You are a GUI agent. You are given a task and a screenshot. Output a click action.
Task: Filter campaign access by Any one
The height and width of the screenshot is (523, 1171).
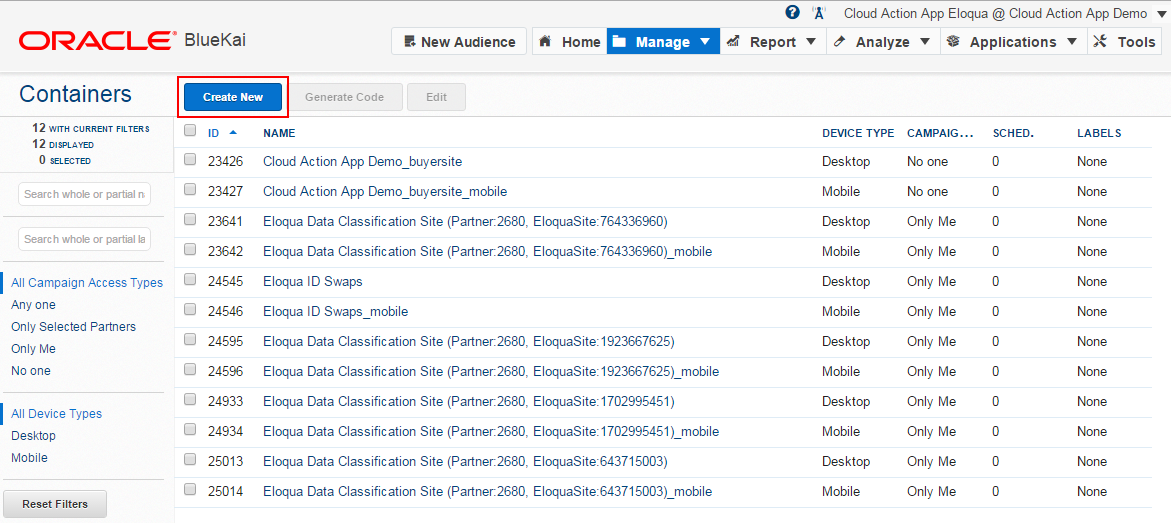point(33,305)
